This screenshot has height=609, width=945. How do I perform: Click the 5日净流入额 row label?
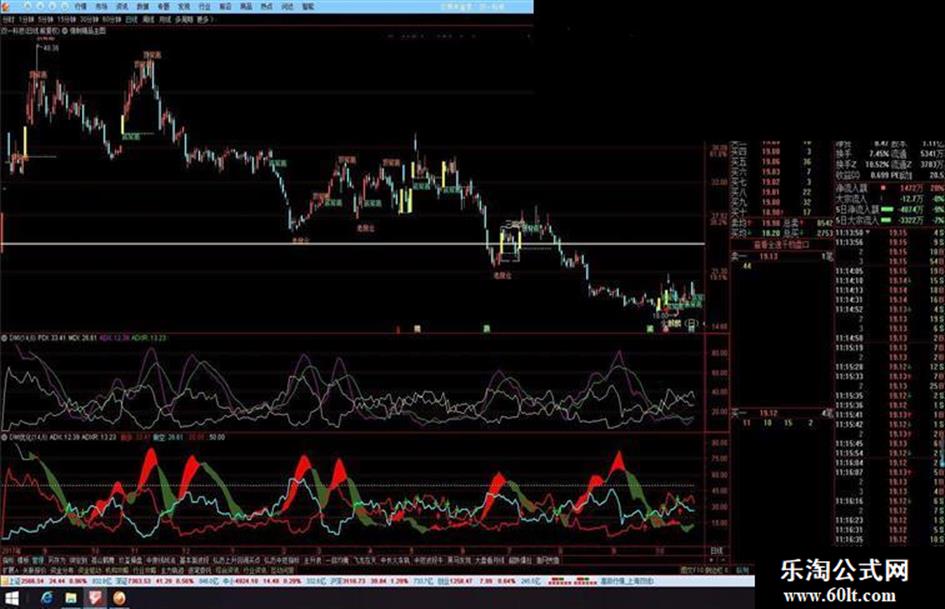pyautogui.click(x=857, y=210)
